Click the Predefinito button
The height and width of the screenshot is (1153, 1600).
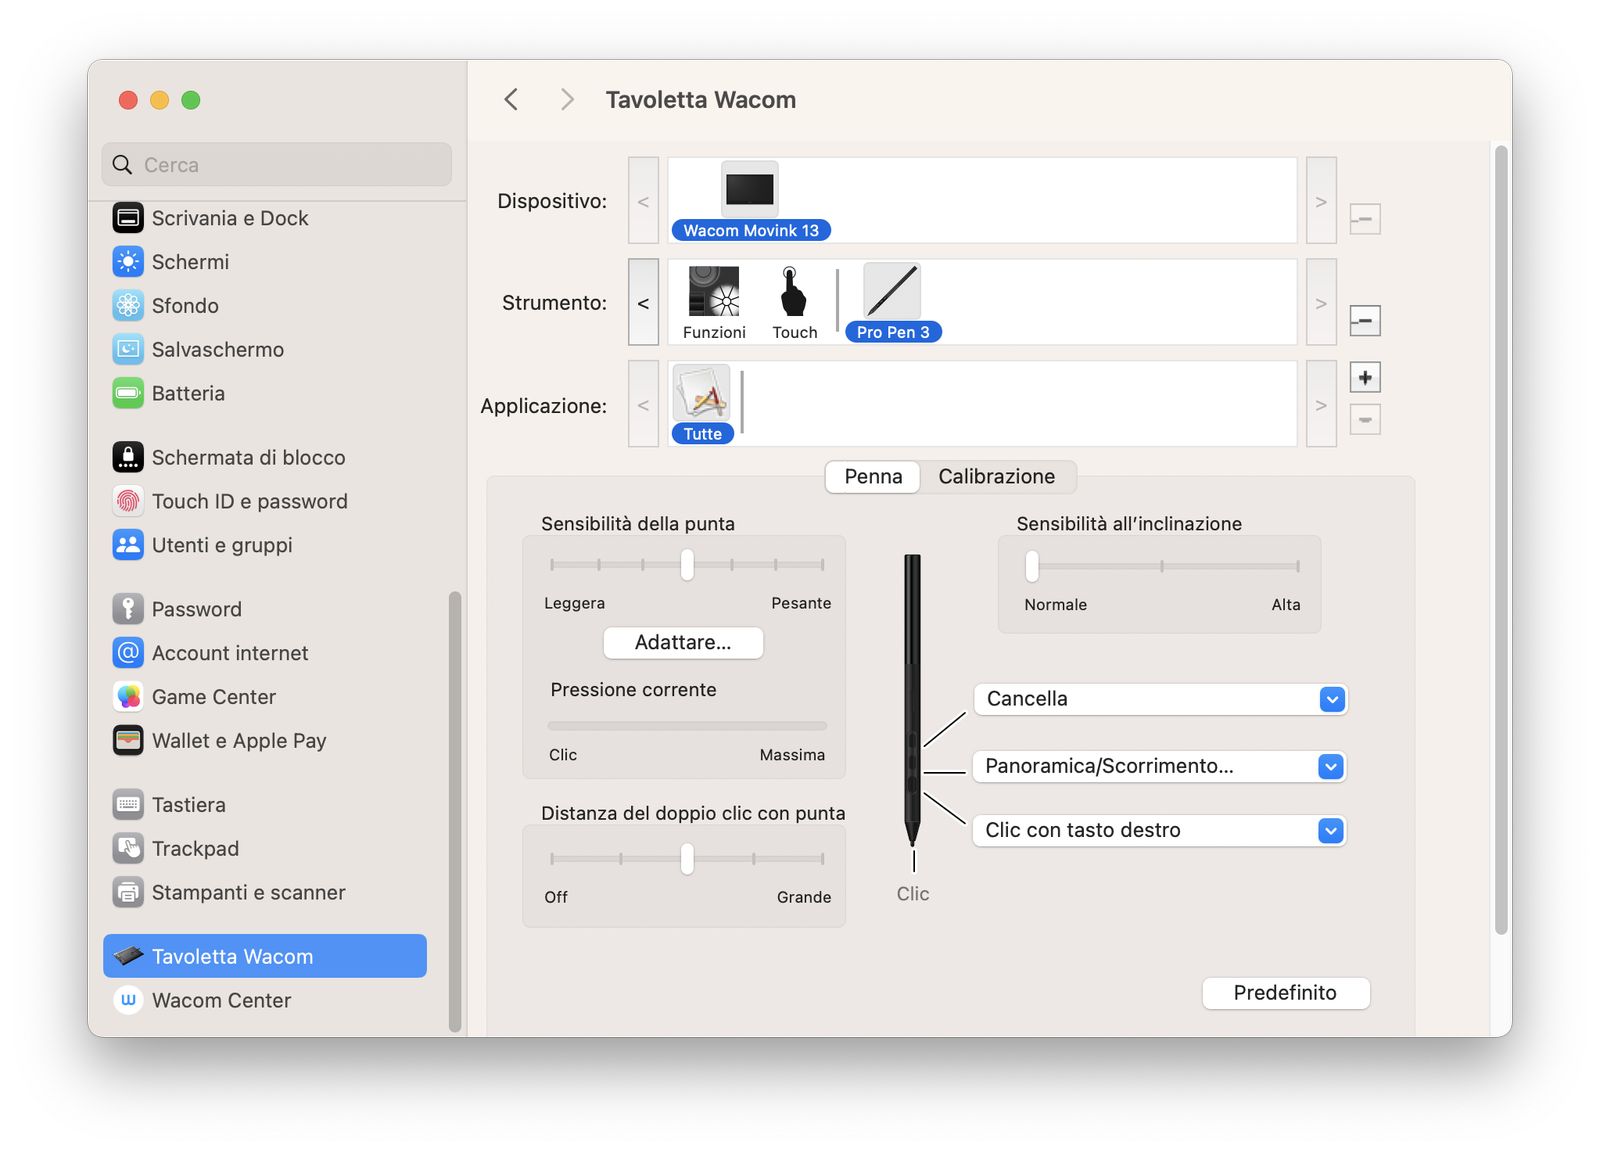click(1285, 992)
